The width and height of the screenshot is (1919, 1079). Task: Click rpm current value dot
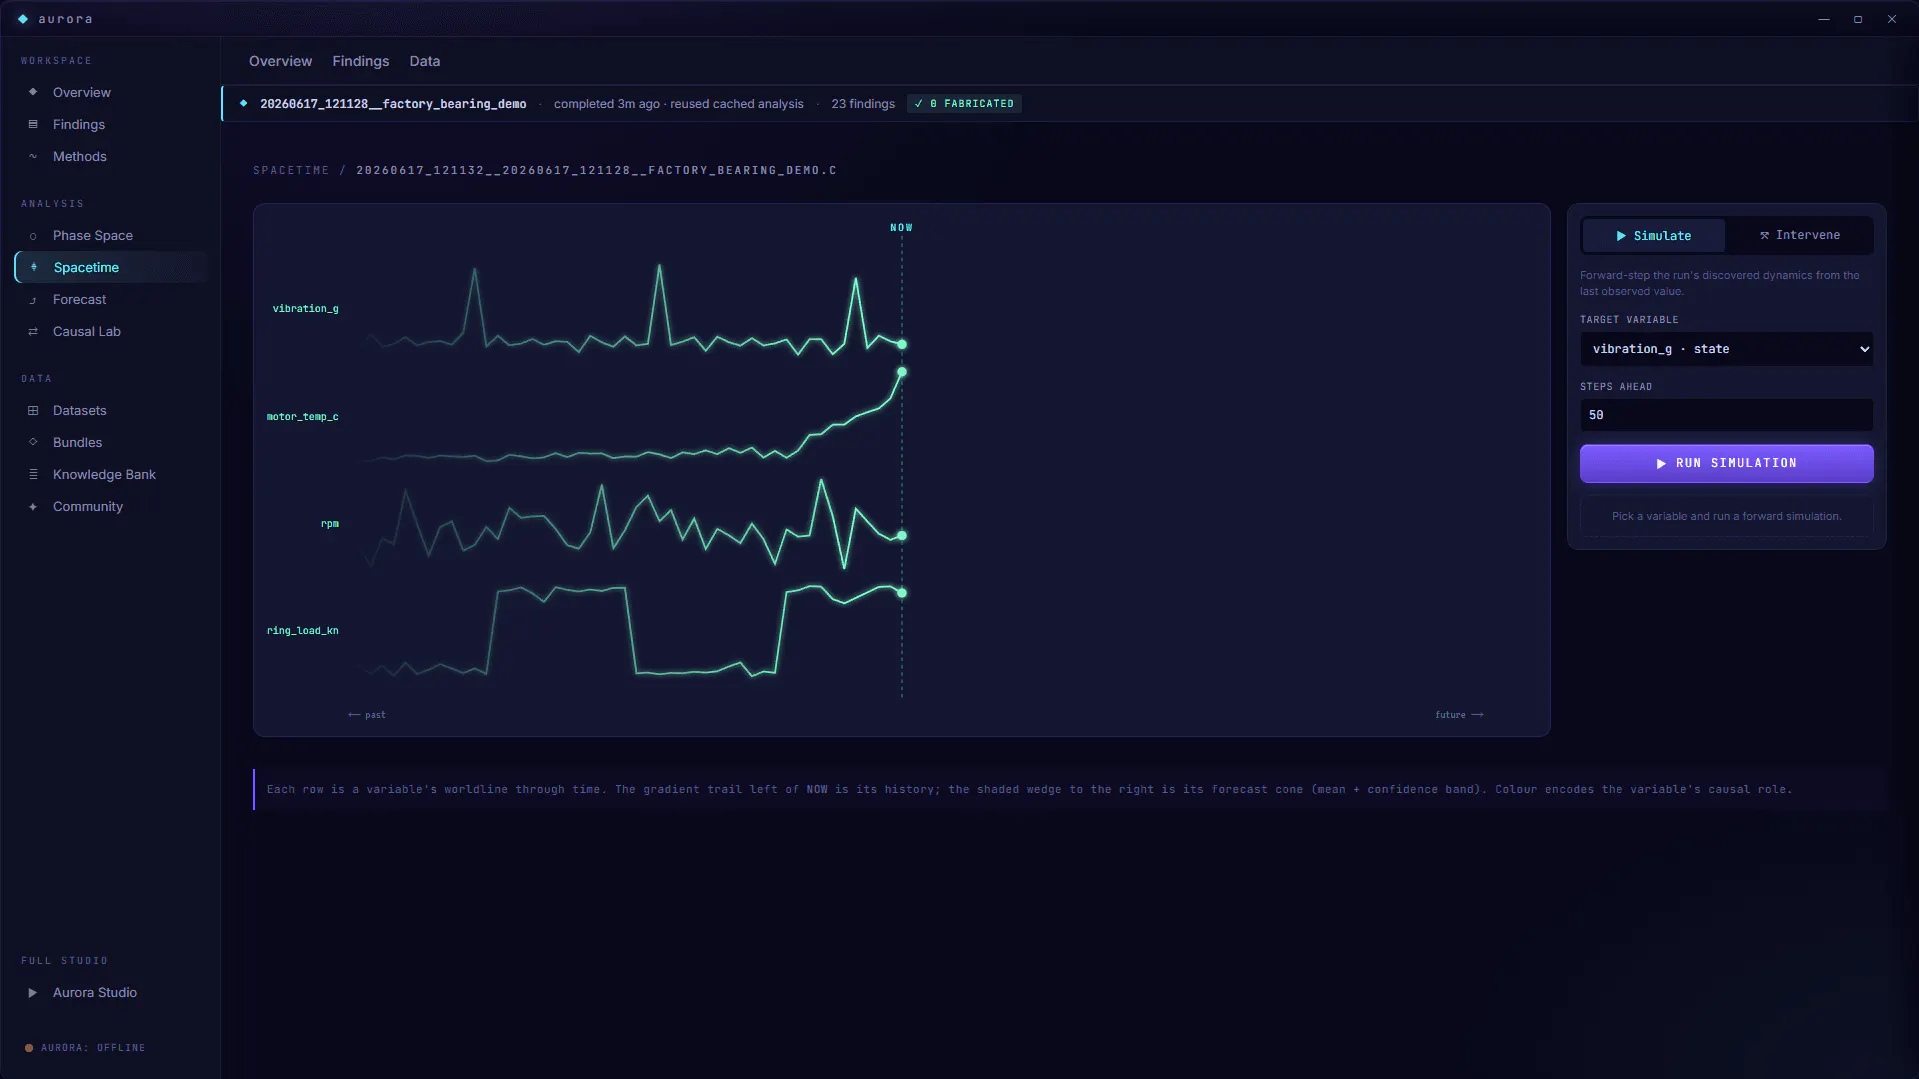pyautogui.click(x=902, y=536)
